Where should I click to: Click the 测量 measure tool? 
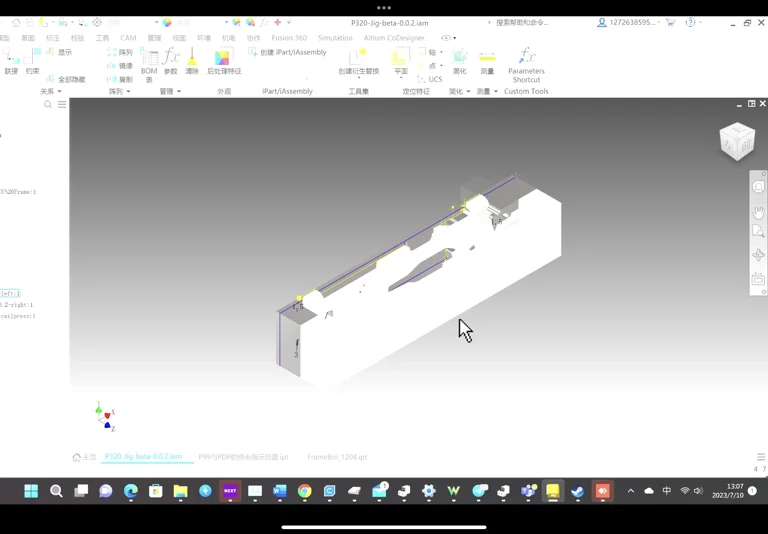coord(487,61)
